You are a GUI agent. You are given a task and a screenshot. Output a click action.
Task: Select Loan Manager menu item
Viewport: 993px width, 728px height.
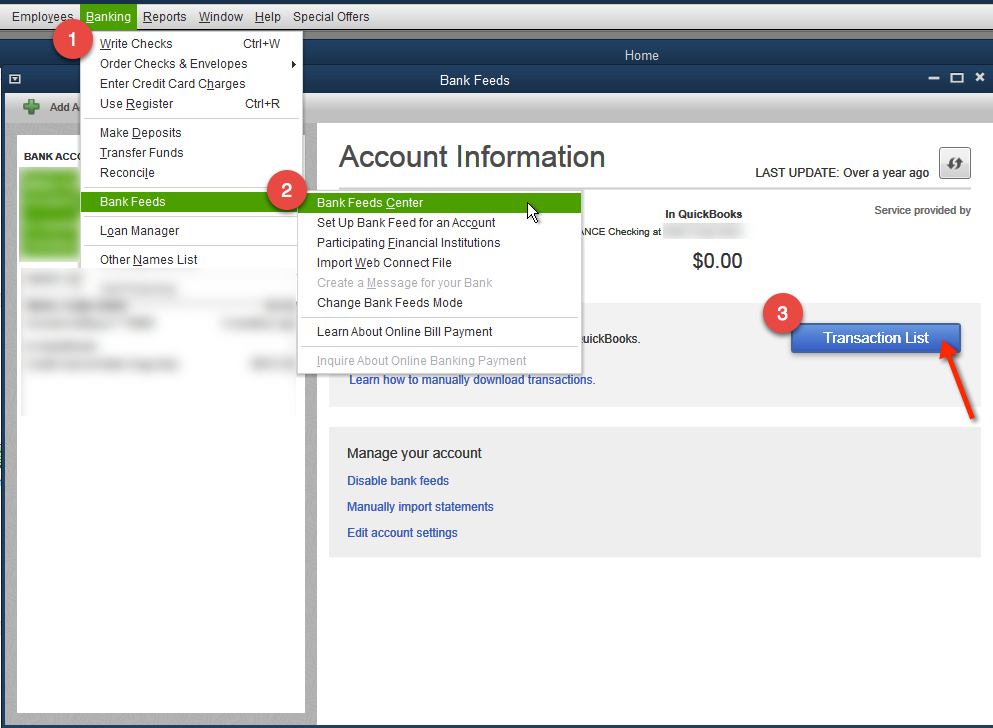(x=190, y=231)
